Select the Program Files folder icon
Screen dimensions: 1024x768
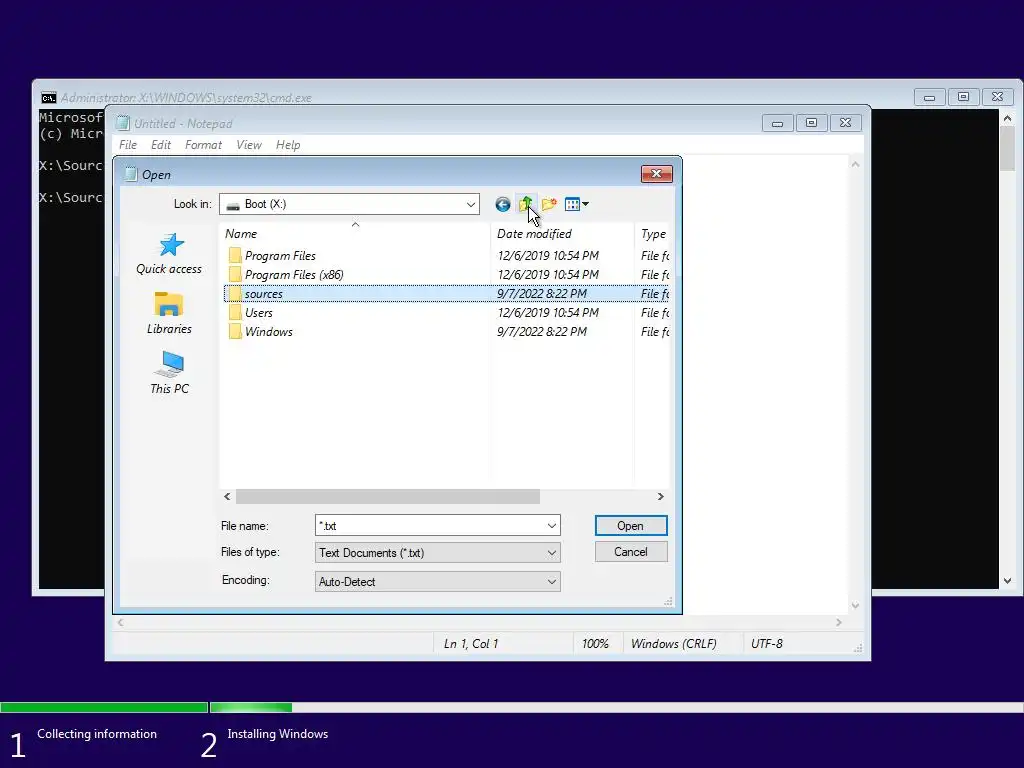(235, 255)
